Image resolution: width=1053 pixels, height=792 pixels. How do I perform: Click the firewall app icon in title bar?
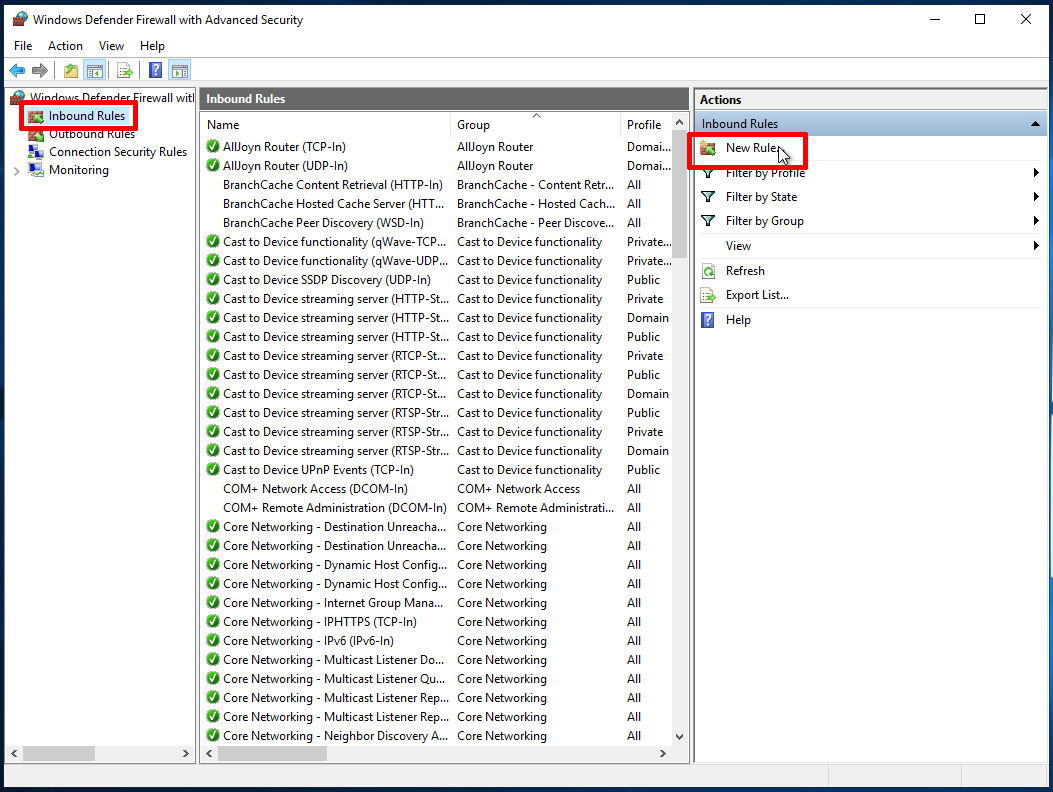20,19
